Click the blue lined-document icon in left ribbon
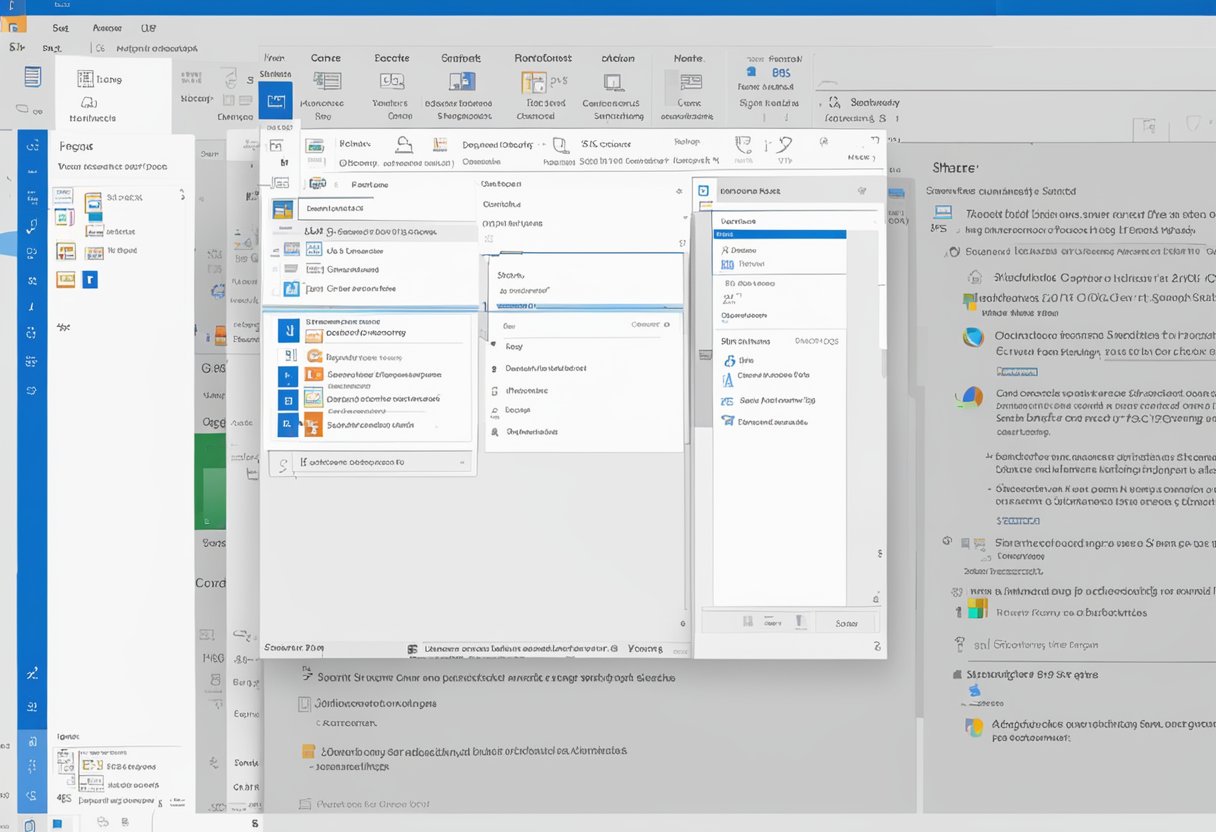Image resolution: width=1216 pixels, height=832 pixels. (33, 77)
